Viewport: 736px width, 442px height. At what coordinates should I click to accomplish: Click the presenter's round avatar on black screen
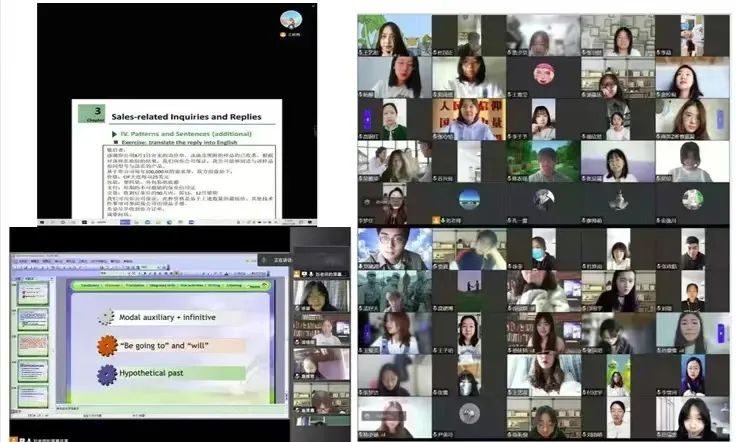pos(291,19)
